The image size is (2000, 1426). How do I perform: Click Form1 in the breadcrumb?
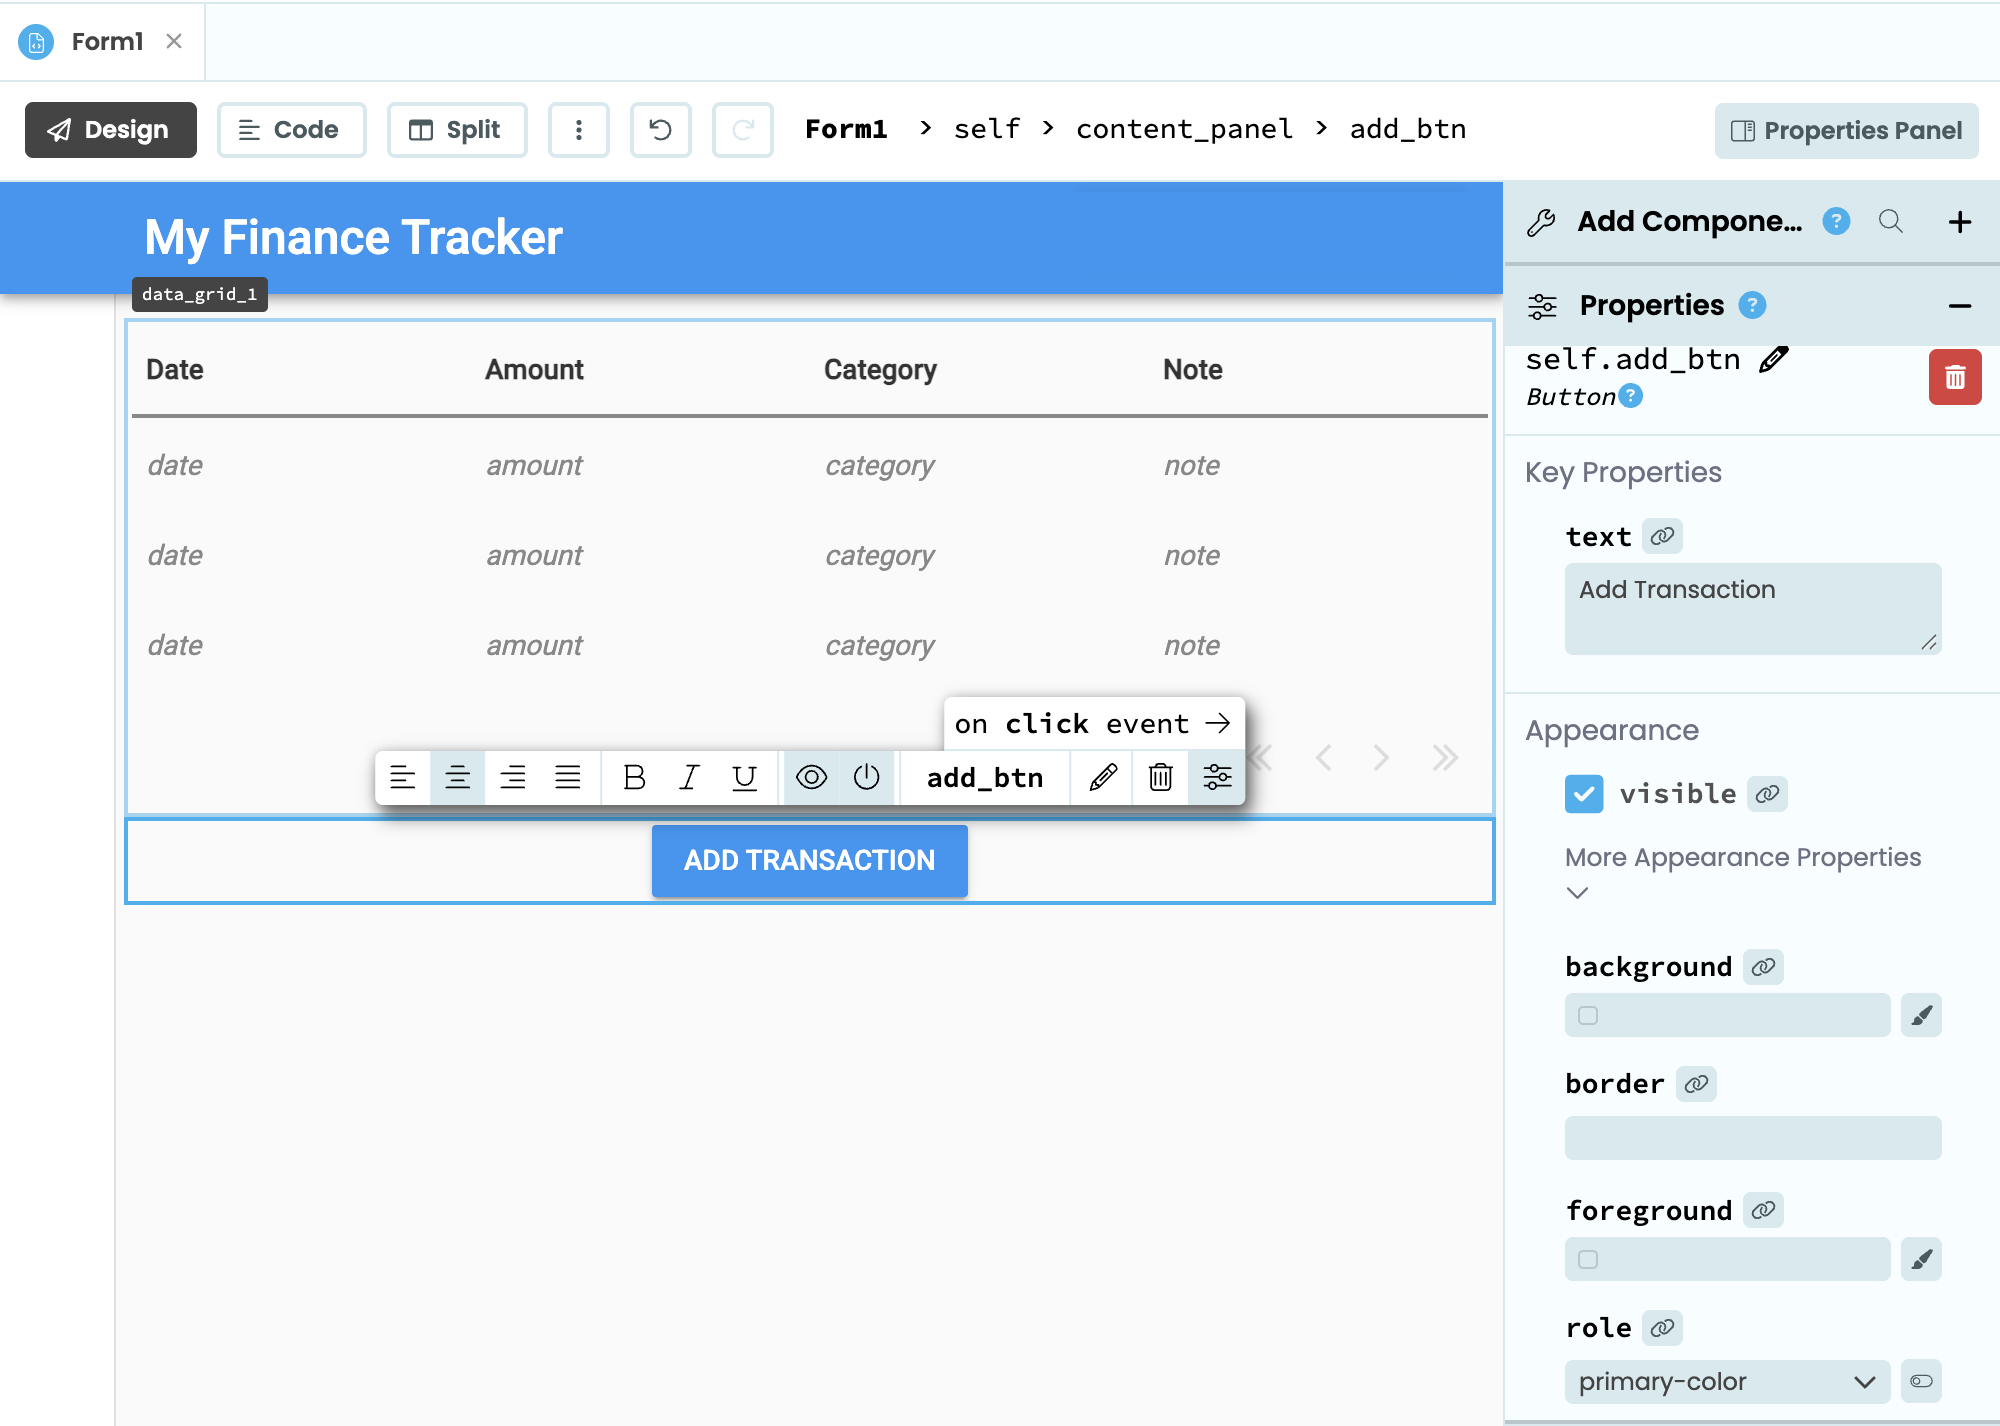point(846,129)
